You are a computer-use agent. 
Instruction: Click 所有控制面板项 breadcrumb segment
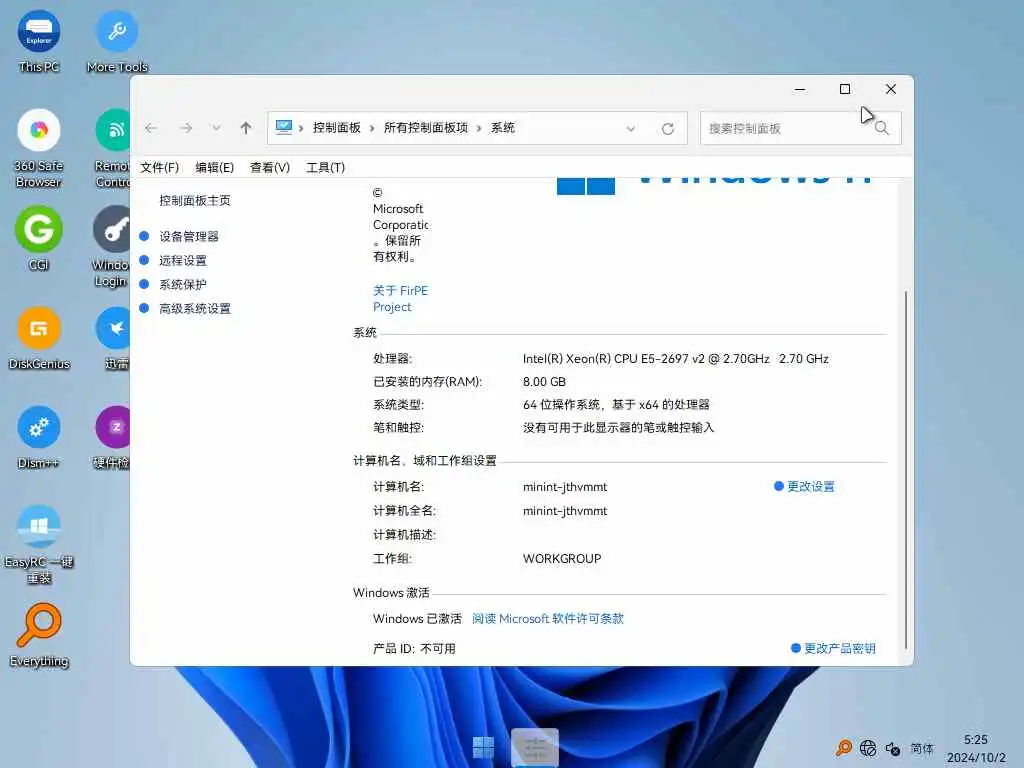(426, 128)
